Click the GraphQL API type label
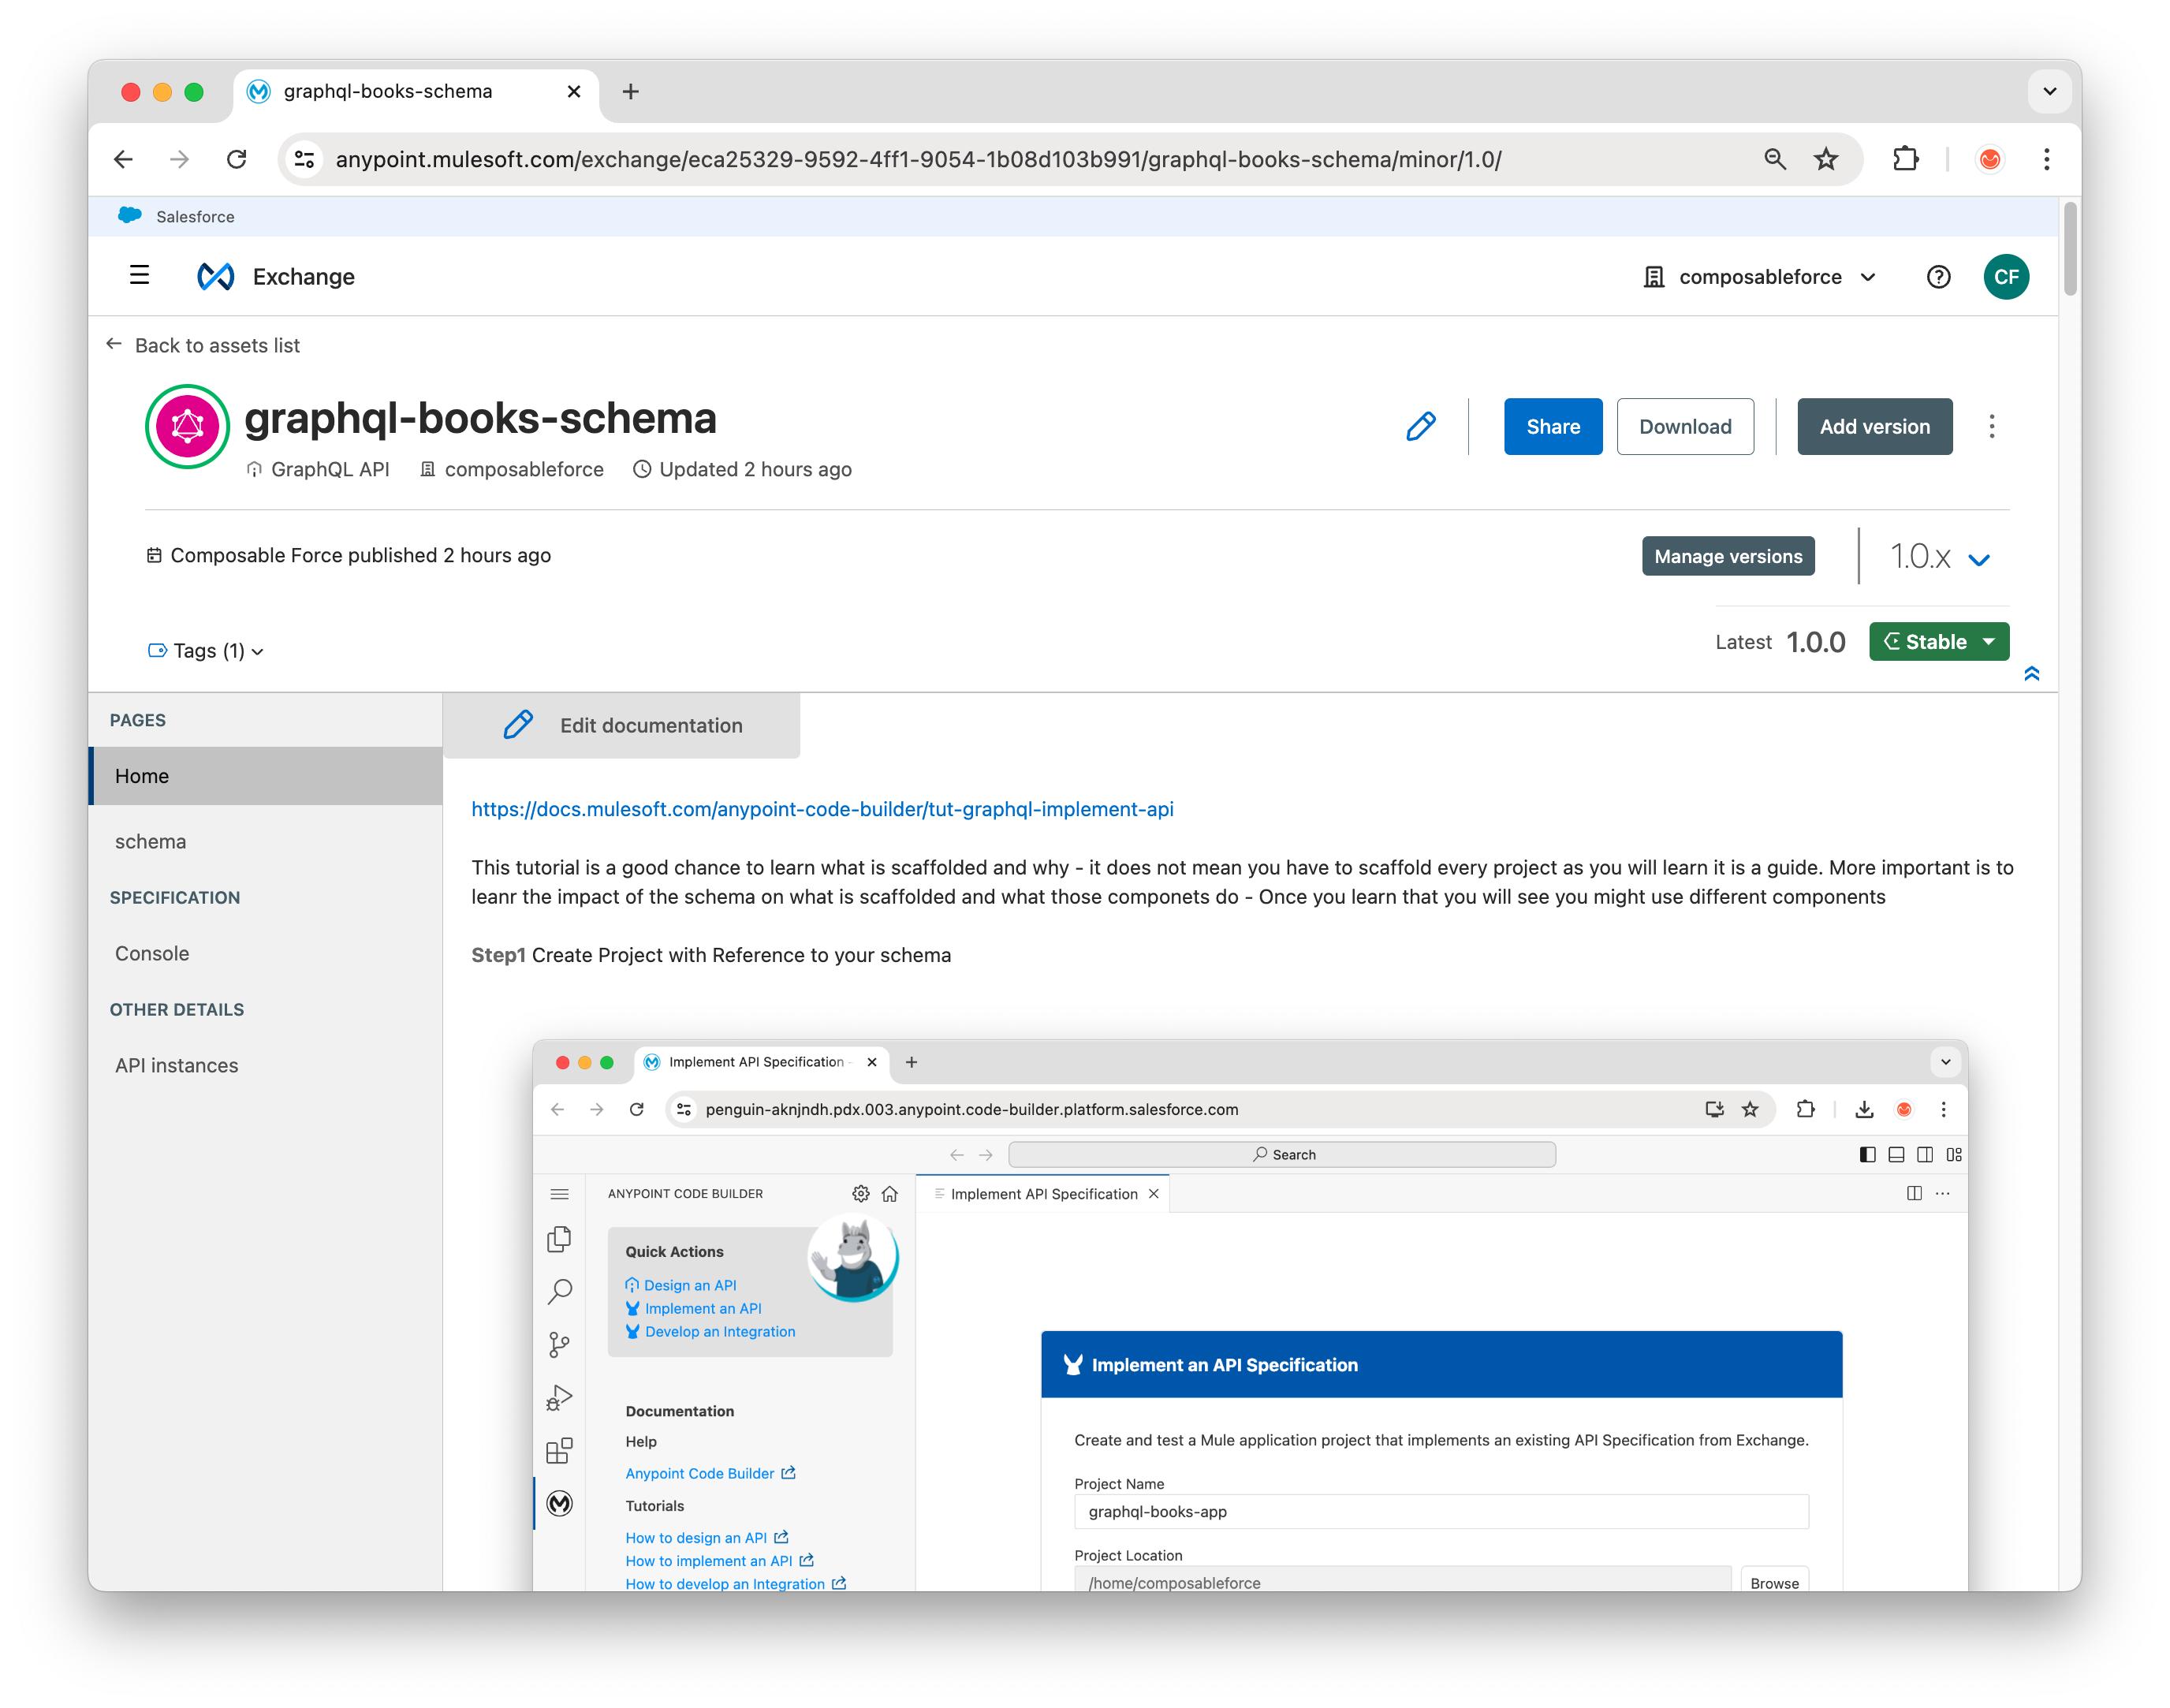2170x1708 pixels. [319, 469]
